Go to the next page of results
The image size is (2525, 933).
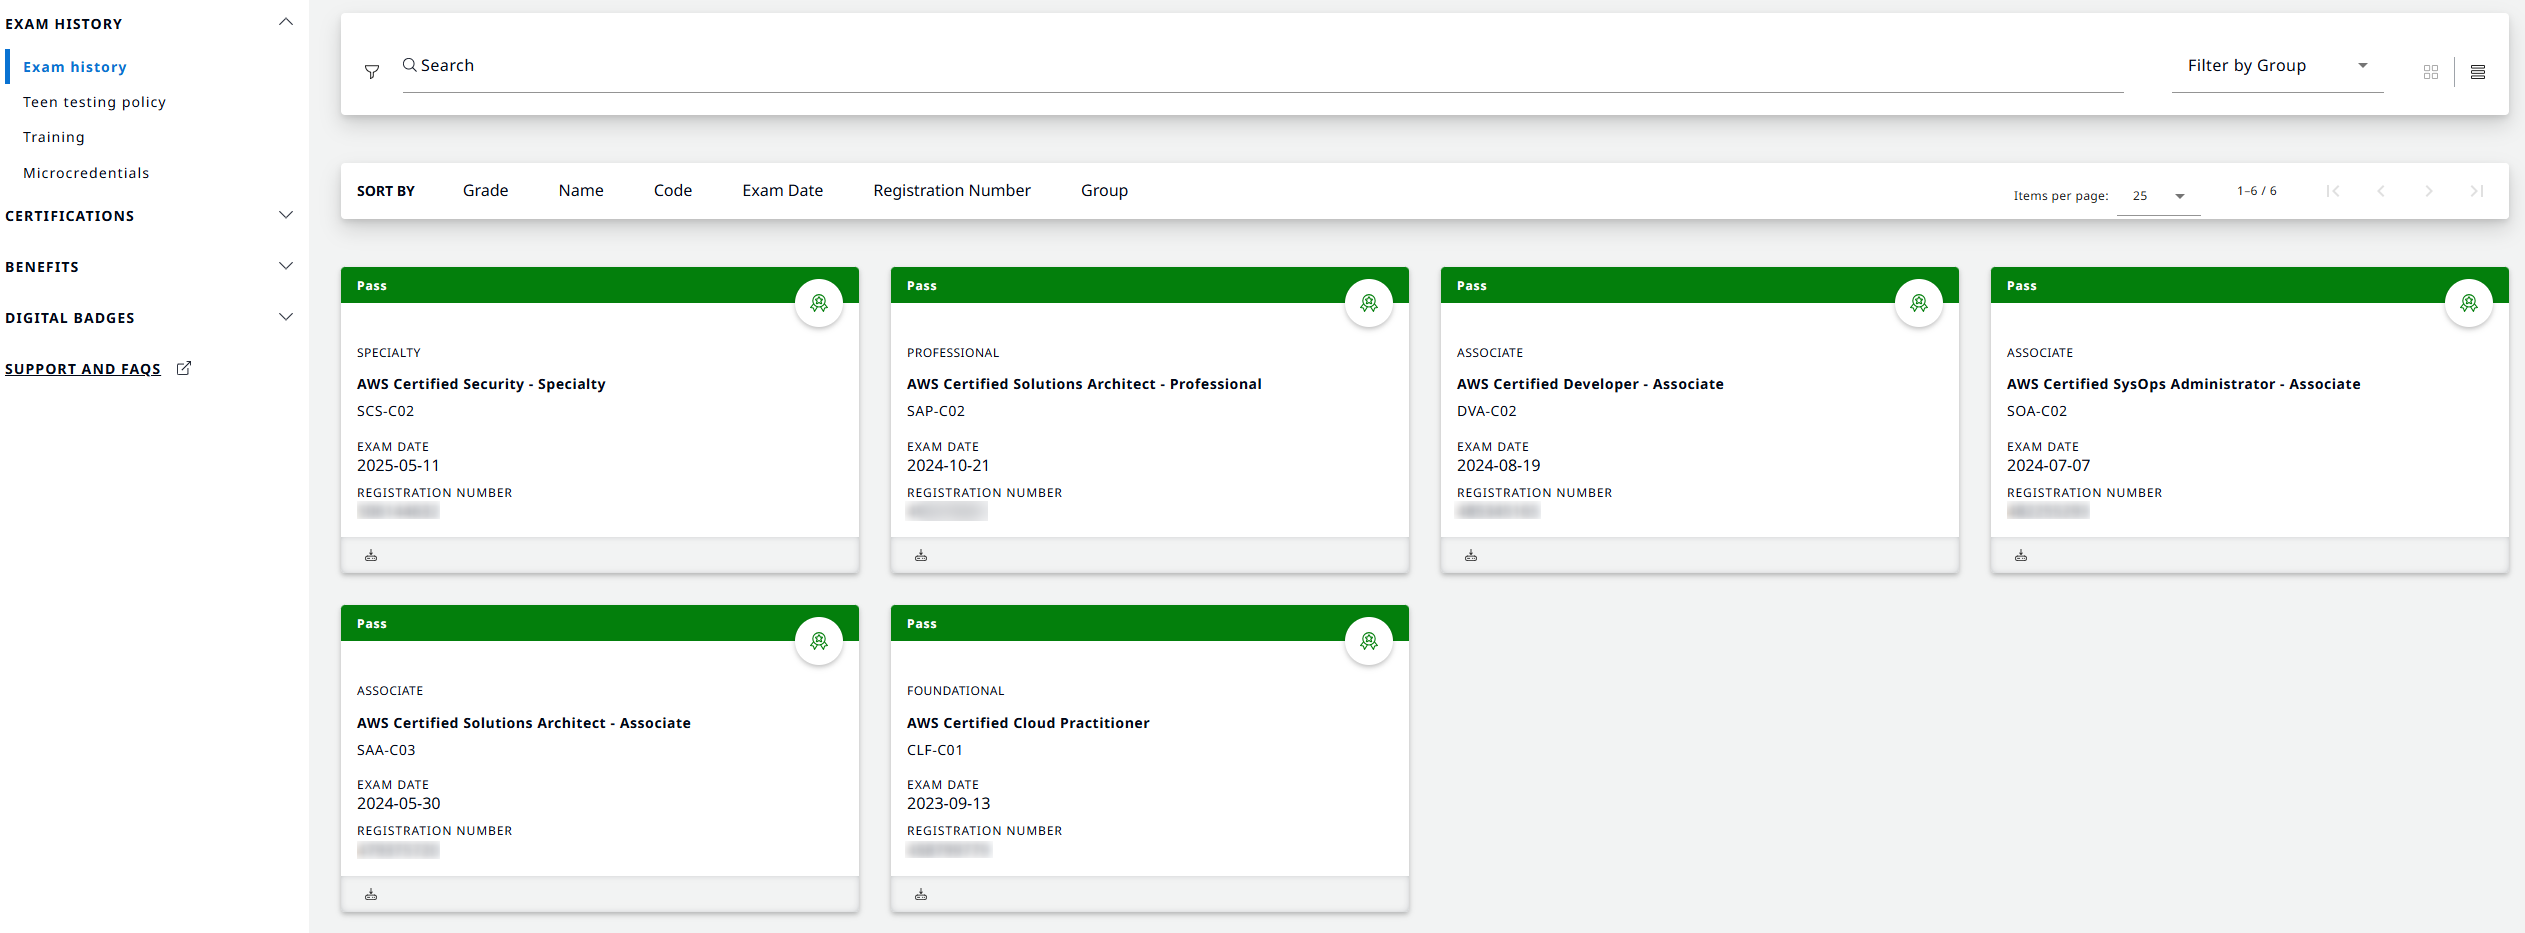[2429, 191]
